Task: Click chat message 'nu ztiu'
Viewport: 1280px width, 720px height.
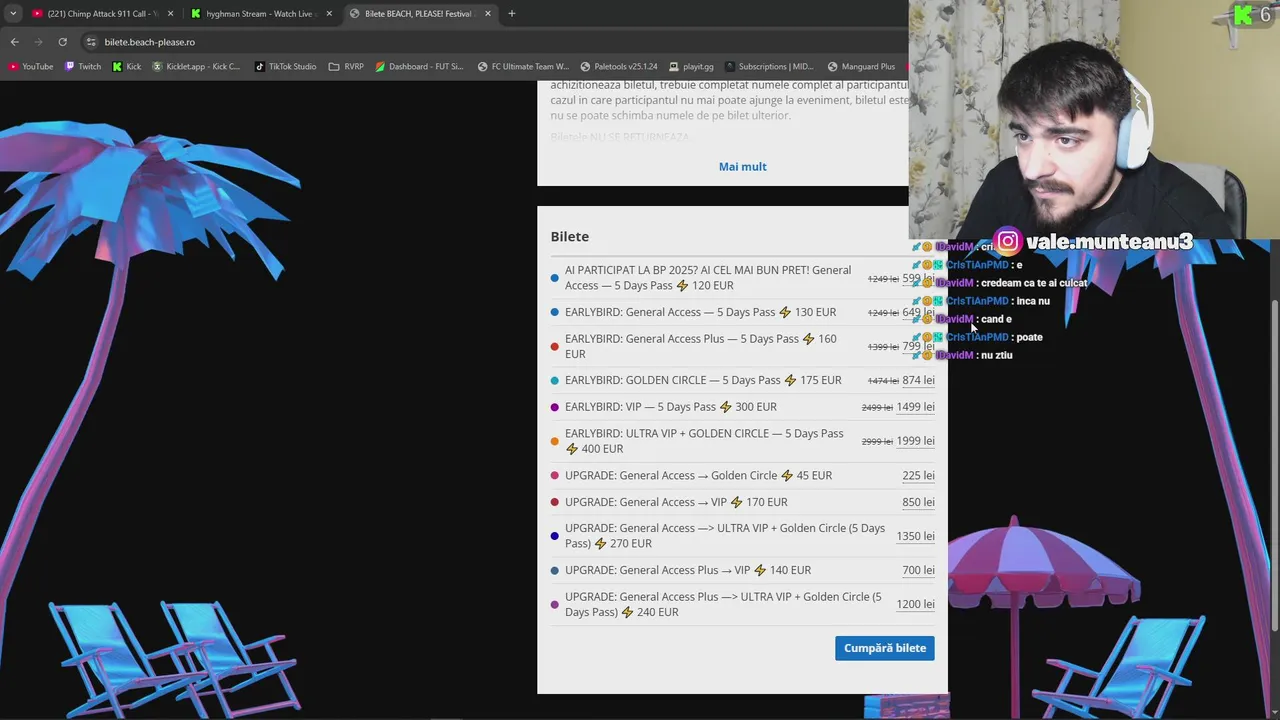Action: tap(996, 355)
